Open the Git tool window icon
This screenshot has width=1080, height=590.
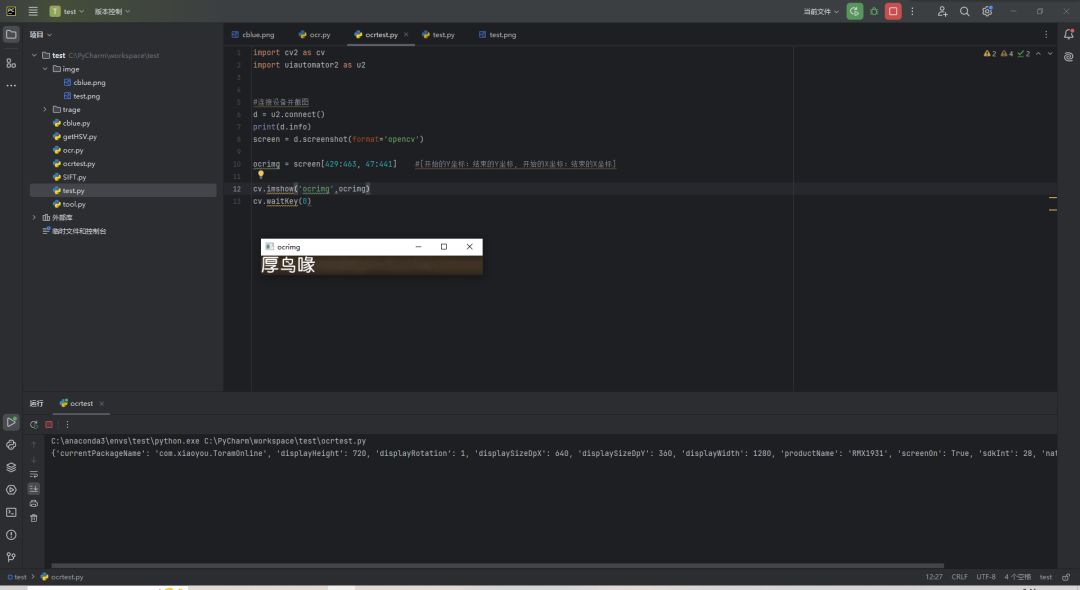click(x=11, y=557)
